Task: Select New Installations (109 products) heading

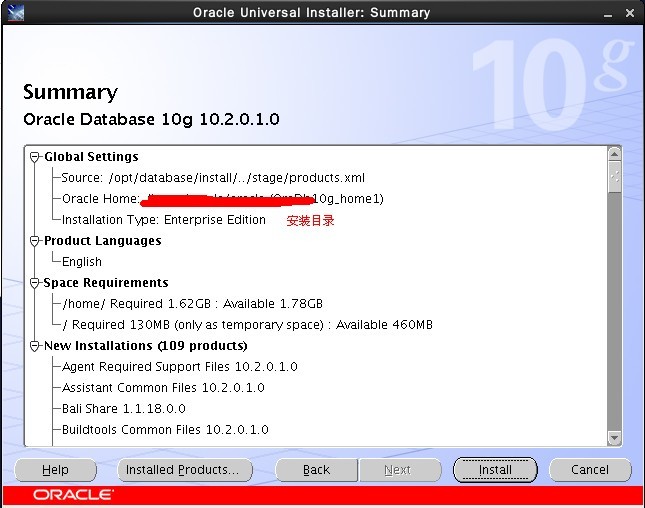Action: click(146, 346)
